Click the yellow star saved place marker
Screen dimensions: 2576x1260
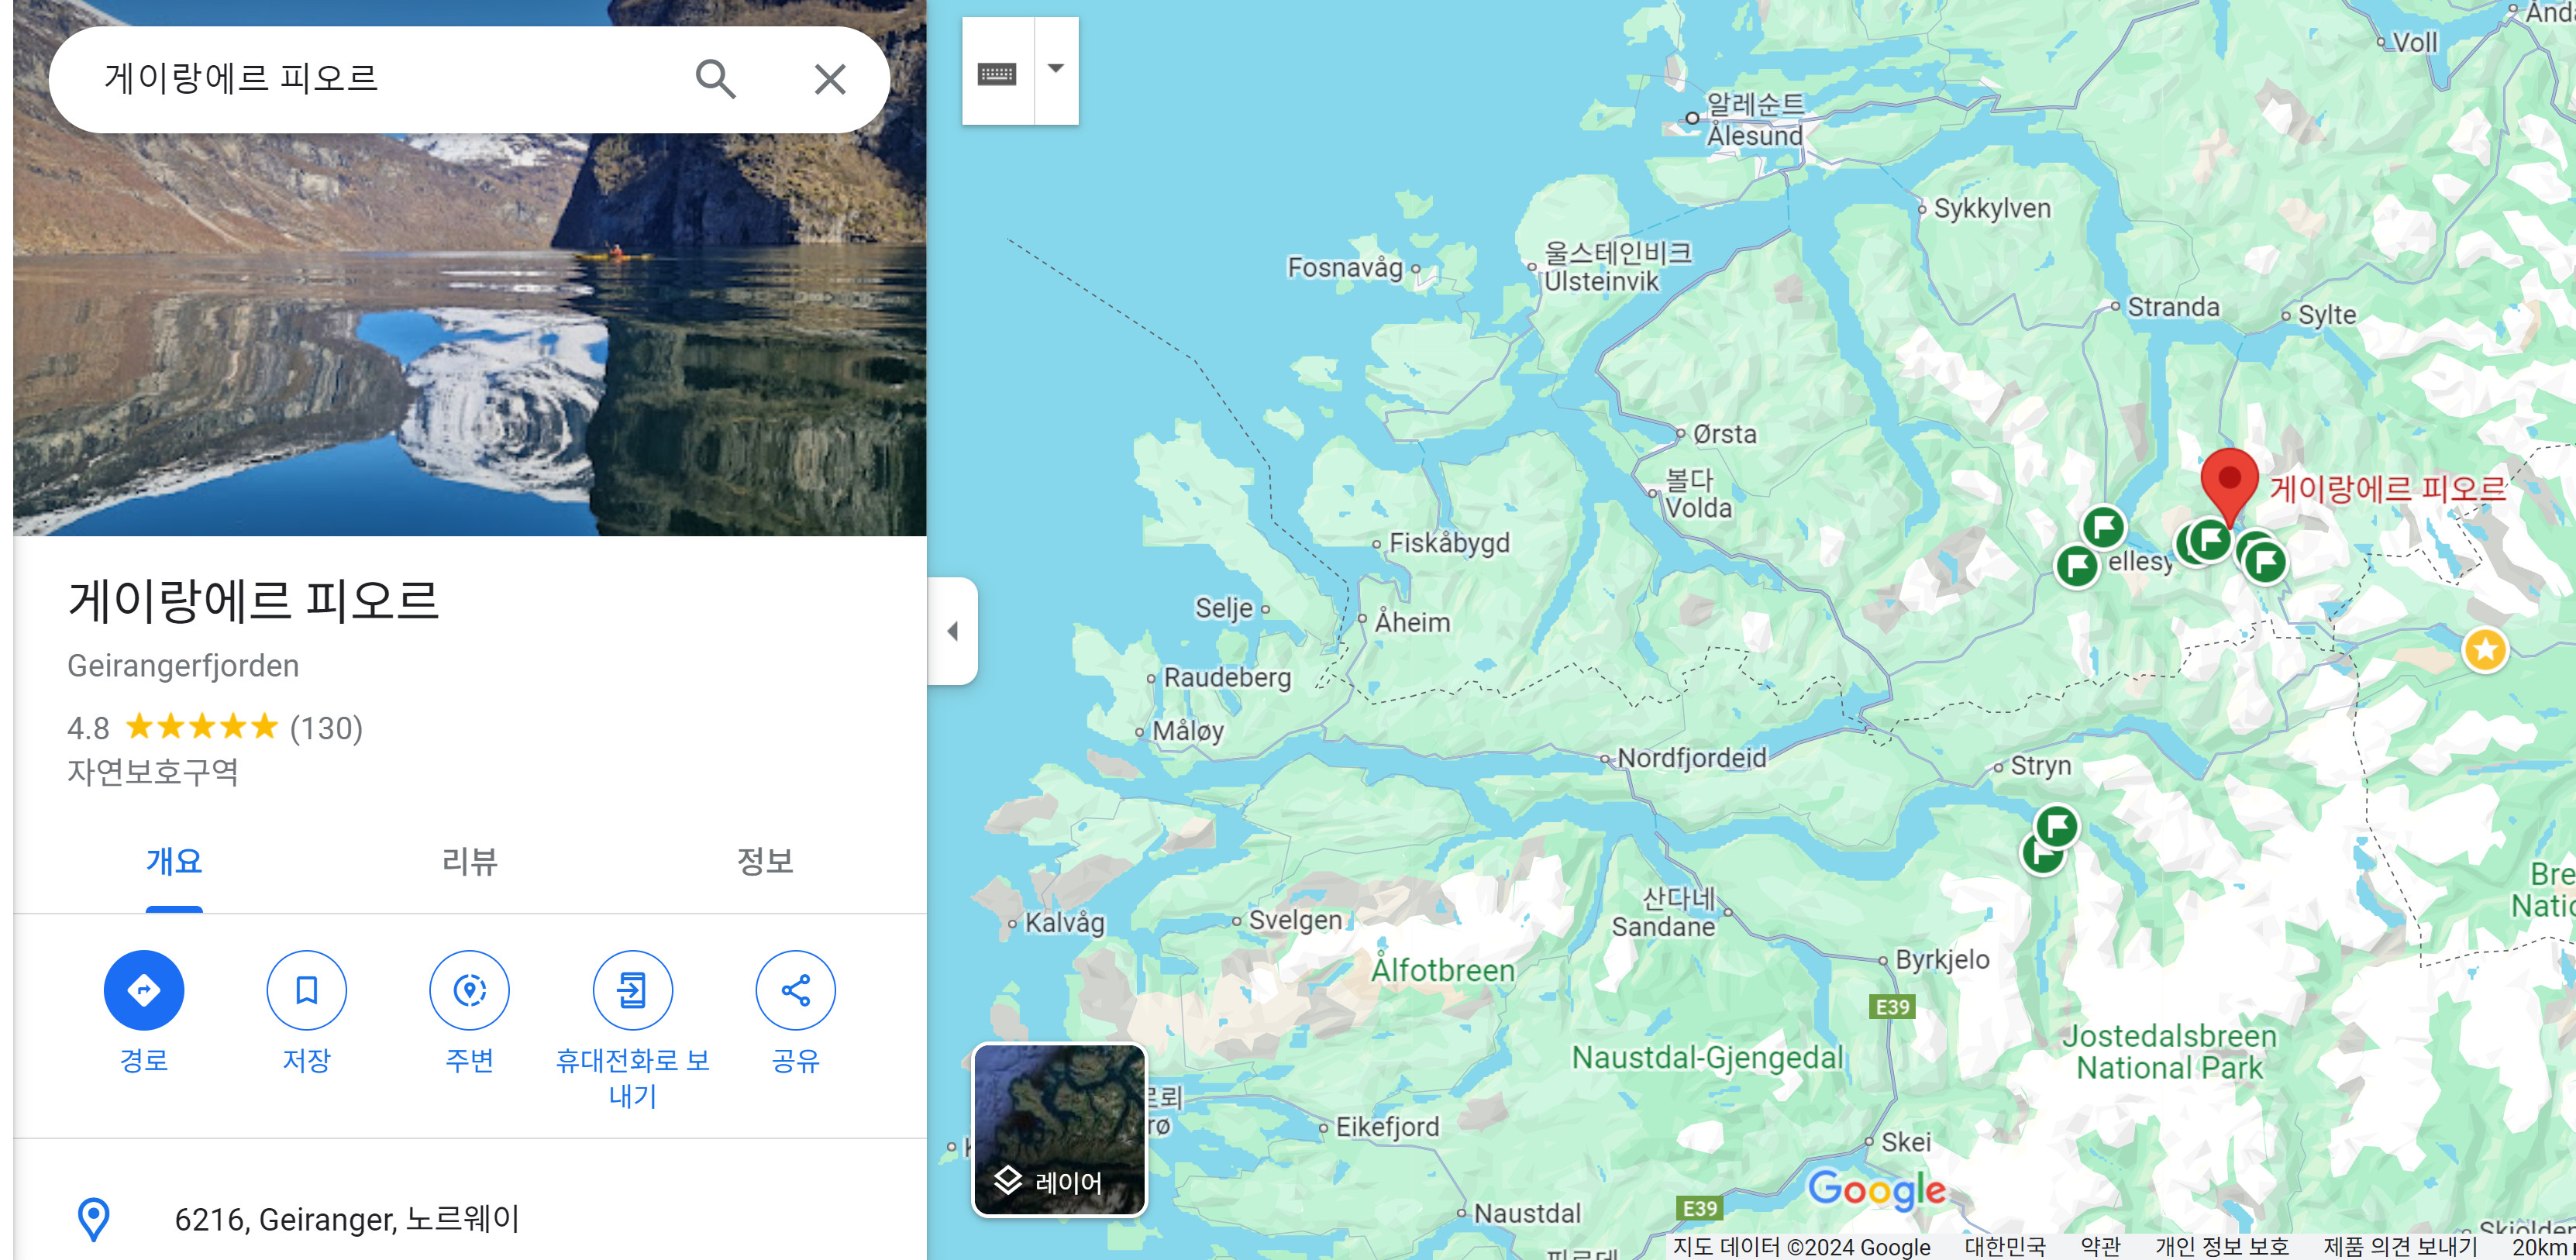click(2485, 650)
